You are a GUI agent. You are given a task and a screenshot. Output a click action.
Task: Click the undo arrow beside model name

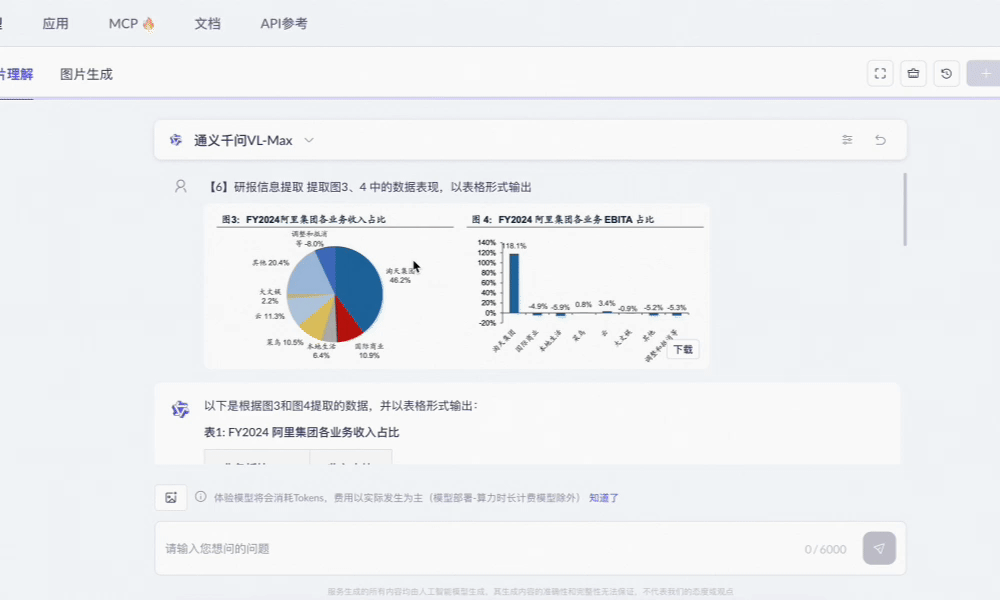pos(880,140)
